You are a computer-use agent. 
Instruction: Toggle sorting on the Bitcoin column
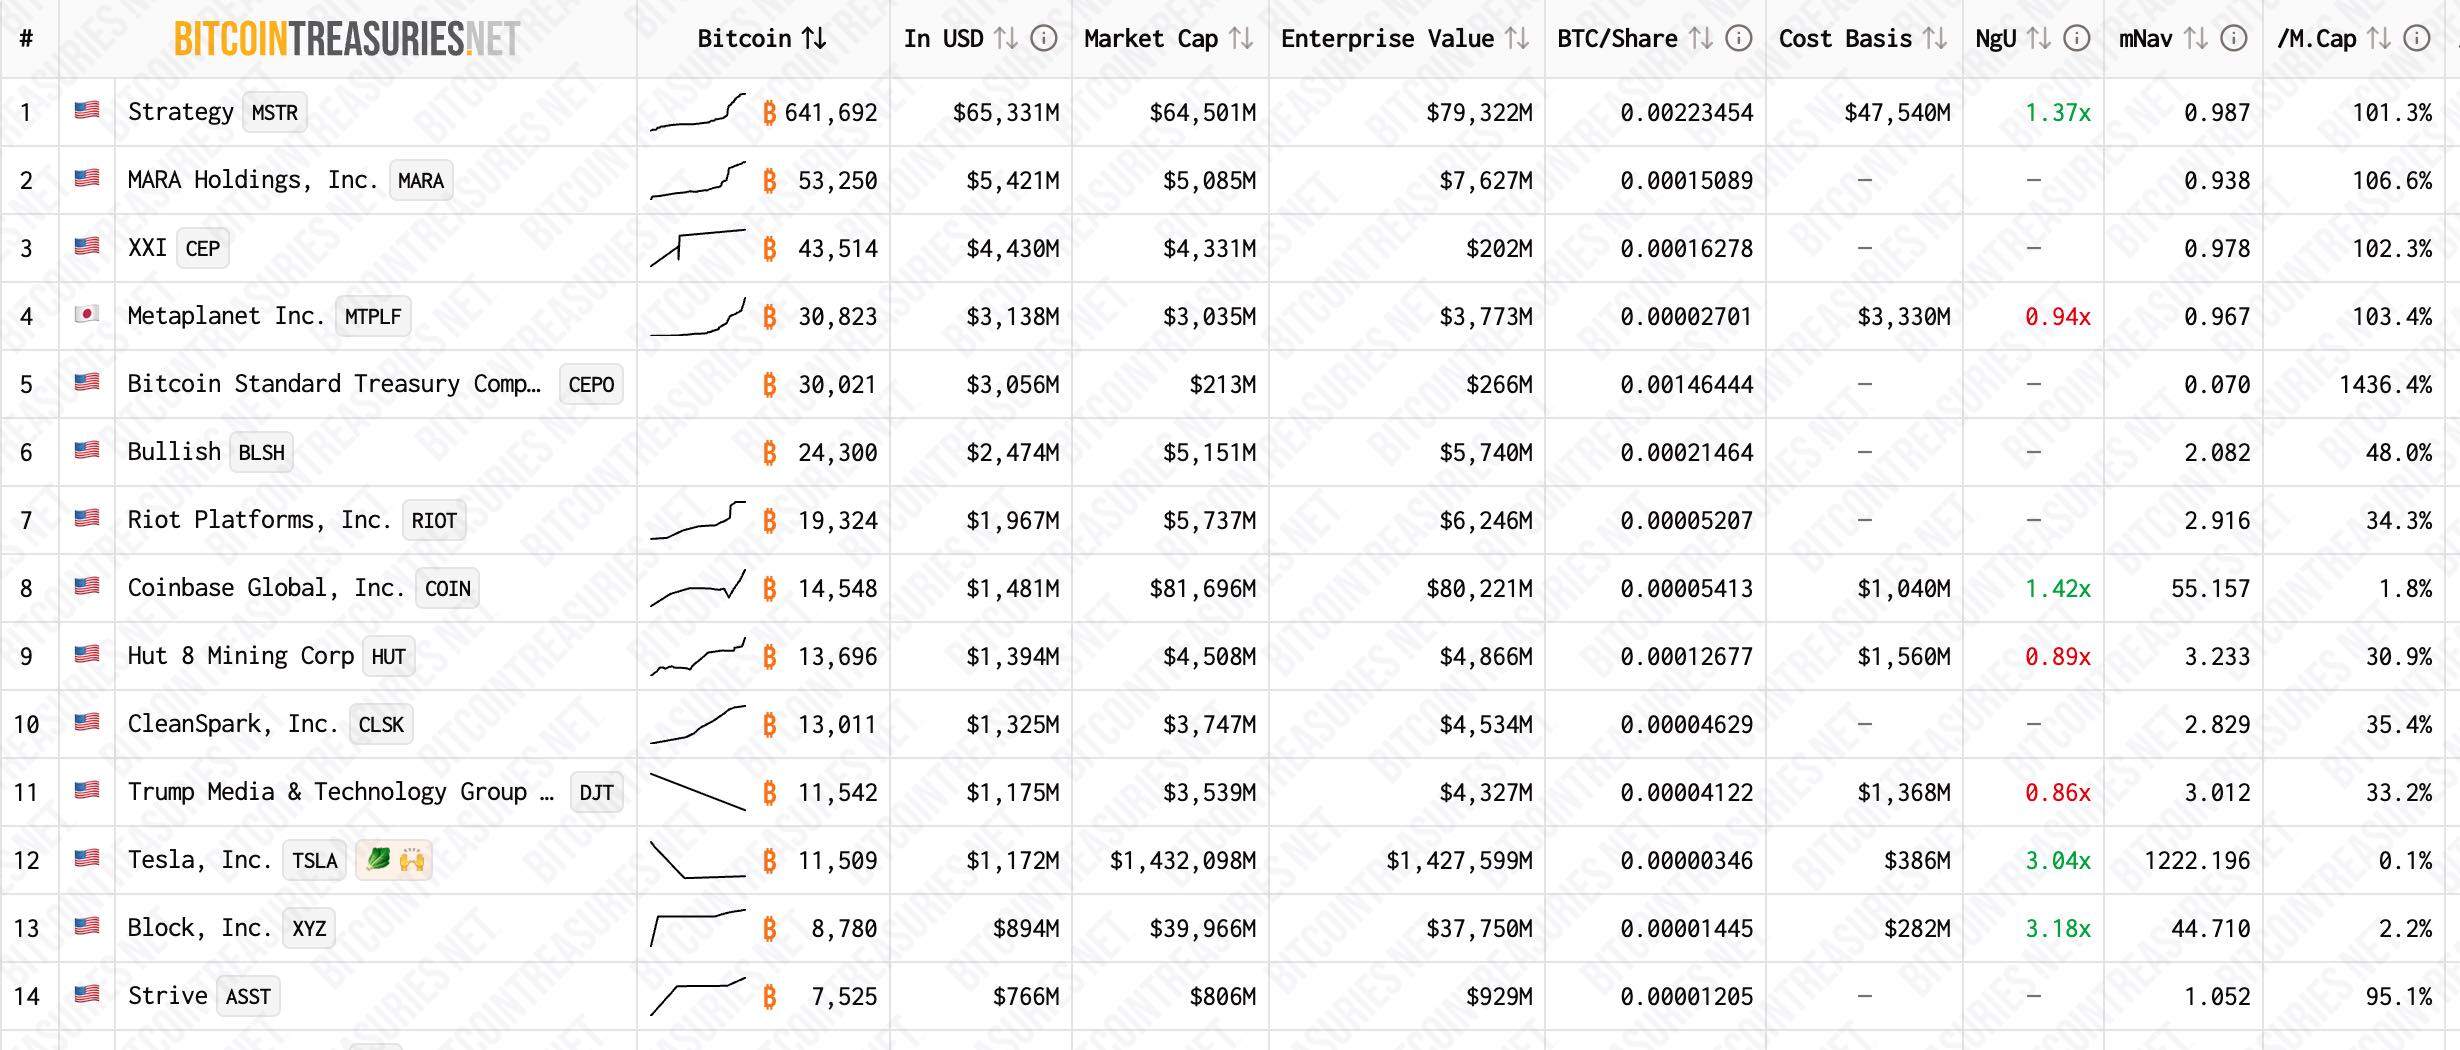(812, 38)
